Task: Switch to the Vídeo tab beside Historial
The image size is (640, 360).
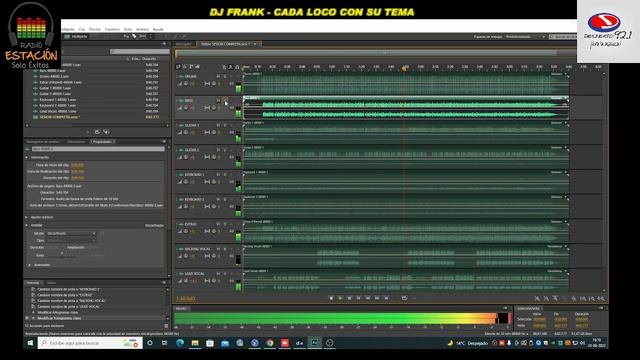Action: click(51, 282)
